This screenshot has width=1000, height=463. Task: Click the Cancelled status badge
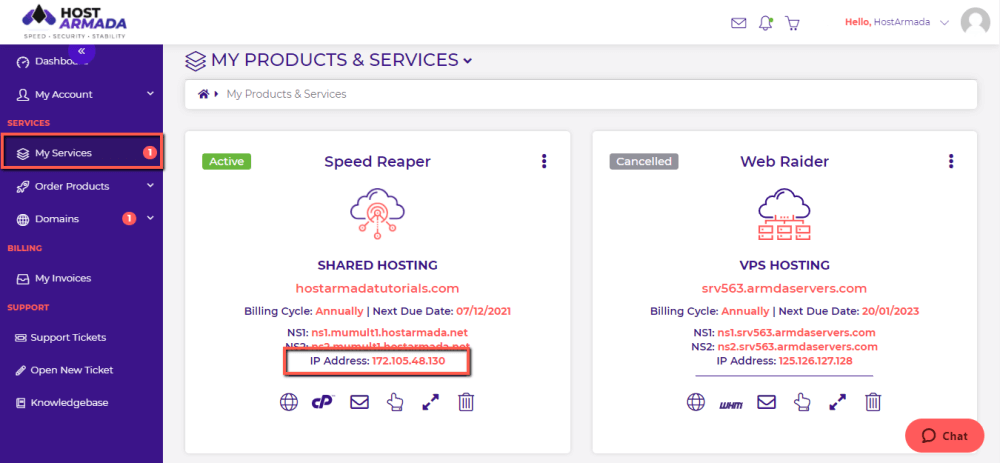point(644,161)
